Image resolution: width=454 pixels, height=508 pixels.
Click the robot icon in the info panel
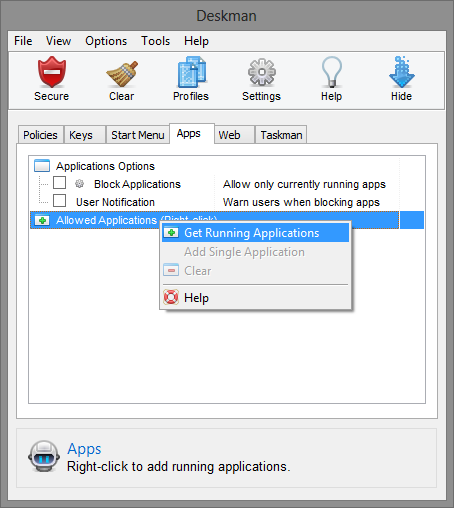[x=44, y=456]
